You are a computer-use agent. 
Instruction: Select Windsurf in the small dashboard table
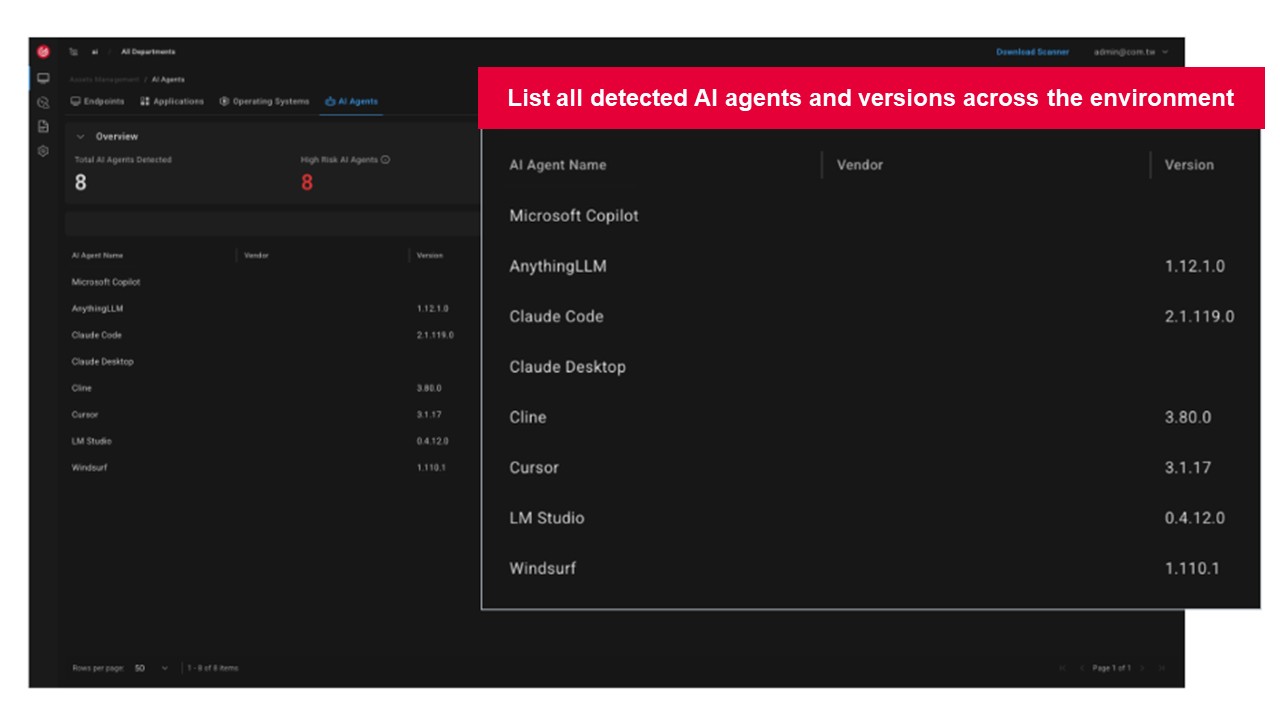tap(89, 468)
